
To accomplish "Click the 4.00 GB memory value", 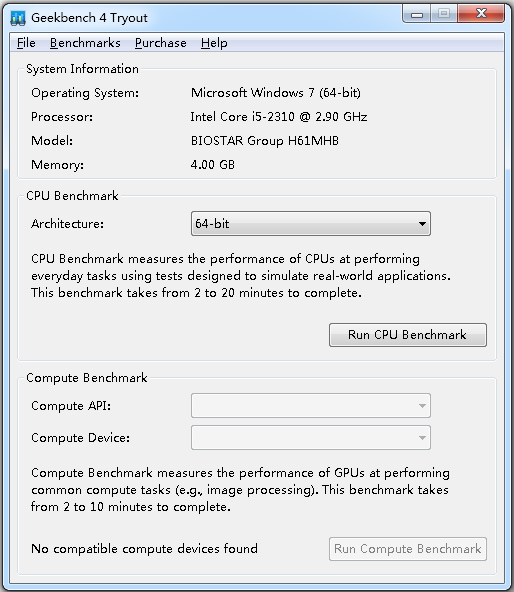I will 213,165.
